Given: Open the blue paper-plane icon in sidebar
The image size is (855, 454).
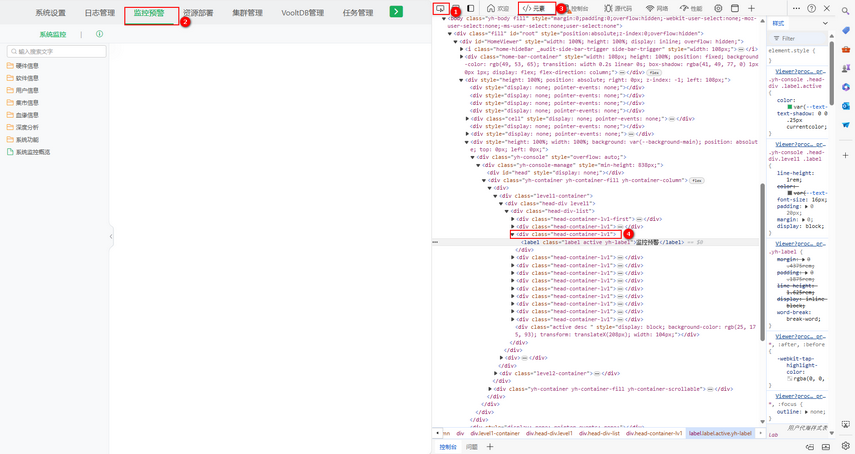Looking at the screenshot, I should (x=846, y=125).
